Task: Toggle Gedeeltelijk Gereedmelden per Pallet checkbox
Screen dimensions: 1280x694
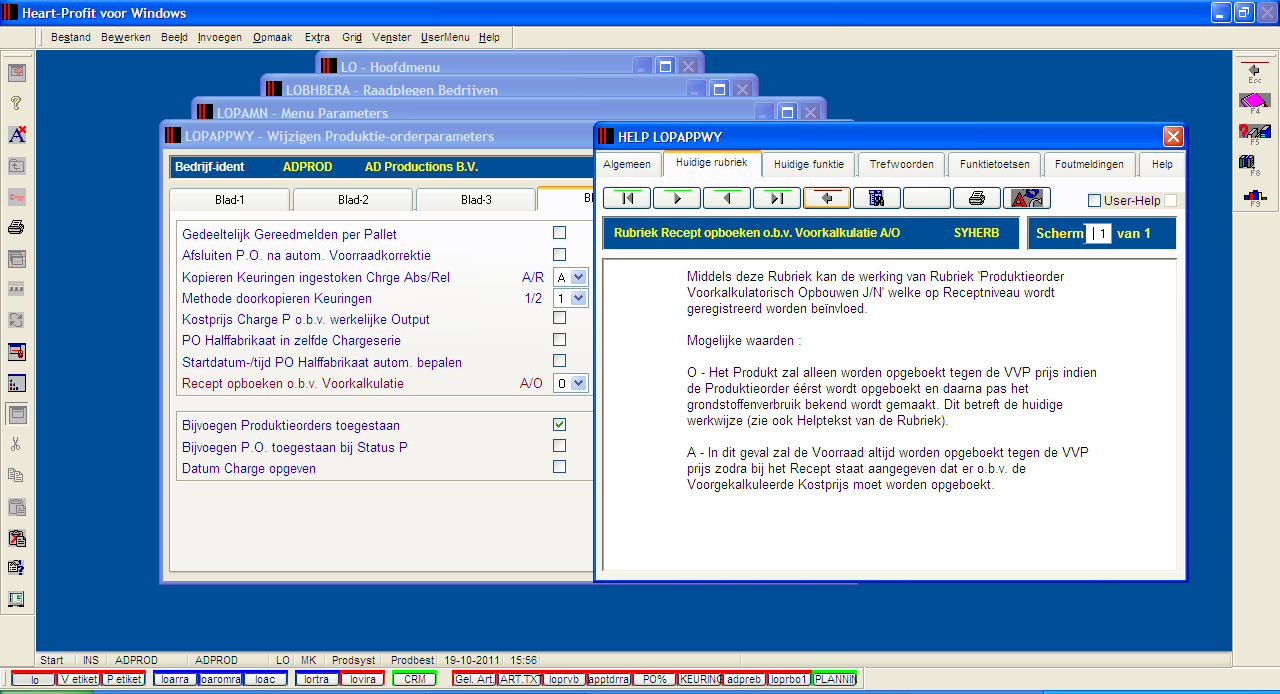Action: (560, 233)
